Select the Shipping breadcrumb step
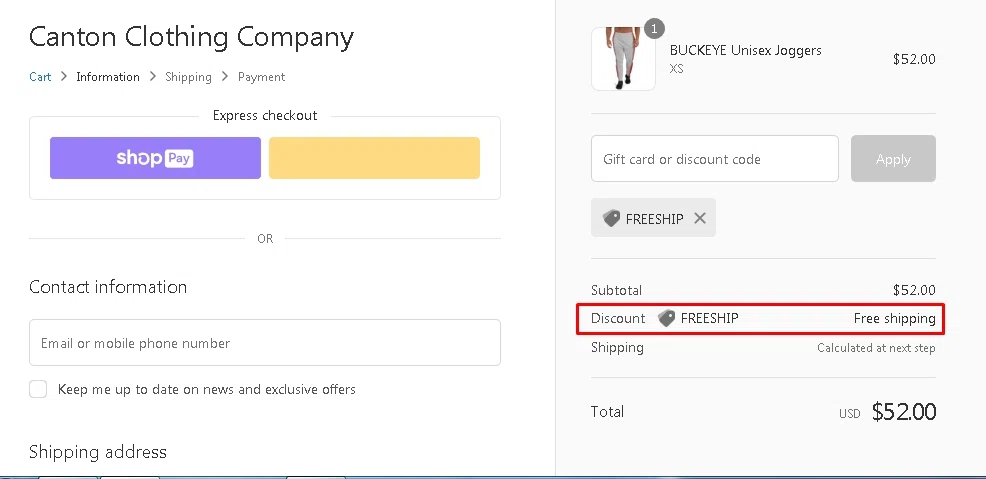Viewport: 986px width, 479px height. (x=188, y=77)
